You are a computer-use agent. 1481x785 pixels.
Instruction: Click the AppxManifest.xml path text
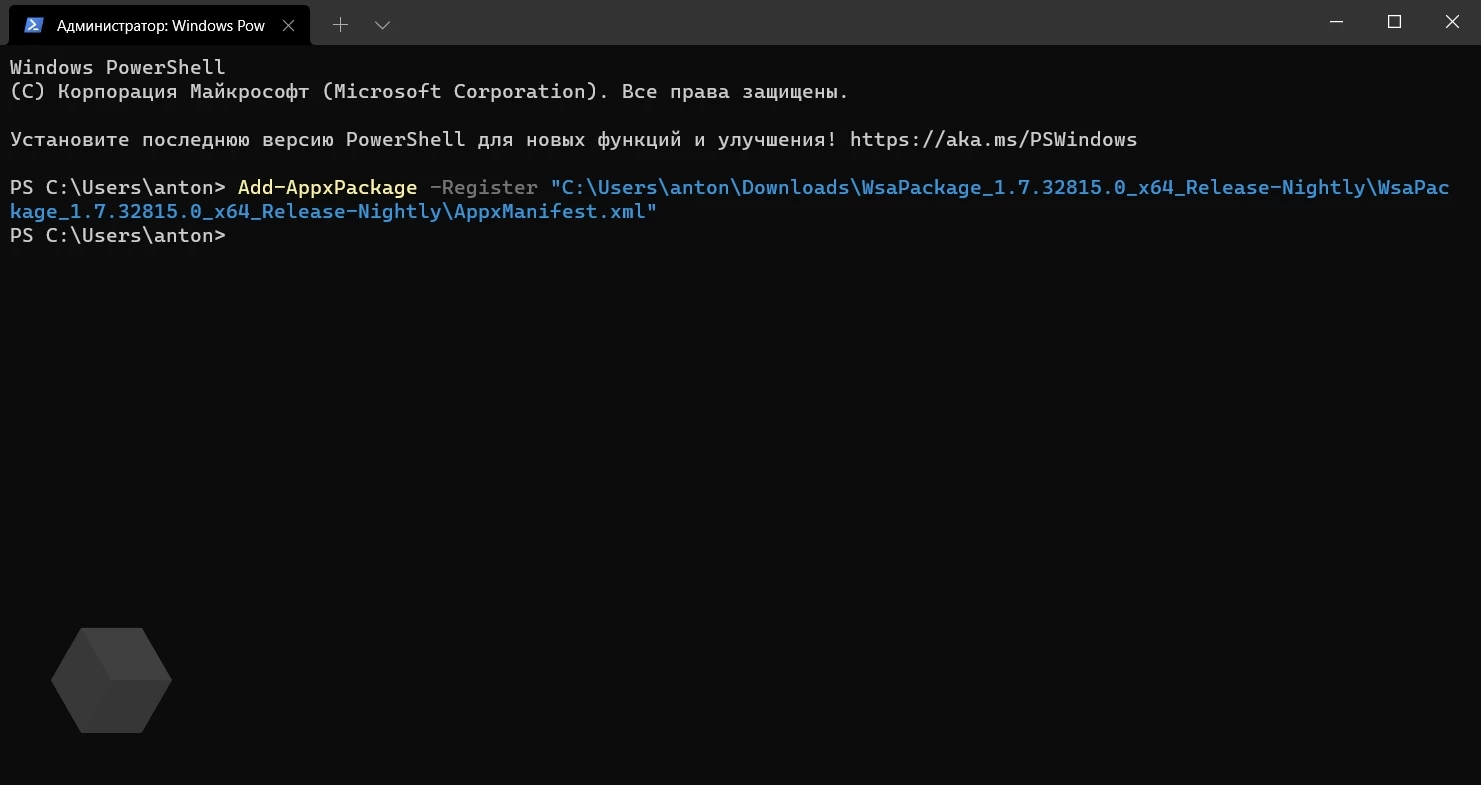click(551, 212)
